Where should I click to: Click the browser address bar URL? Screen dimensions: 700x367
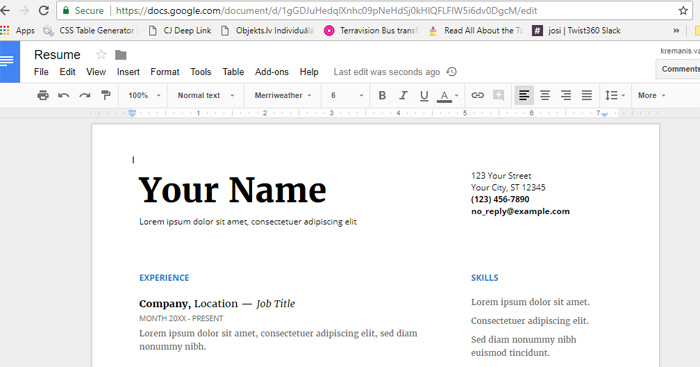point(326,11)
